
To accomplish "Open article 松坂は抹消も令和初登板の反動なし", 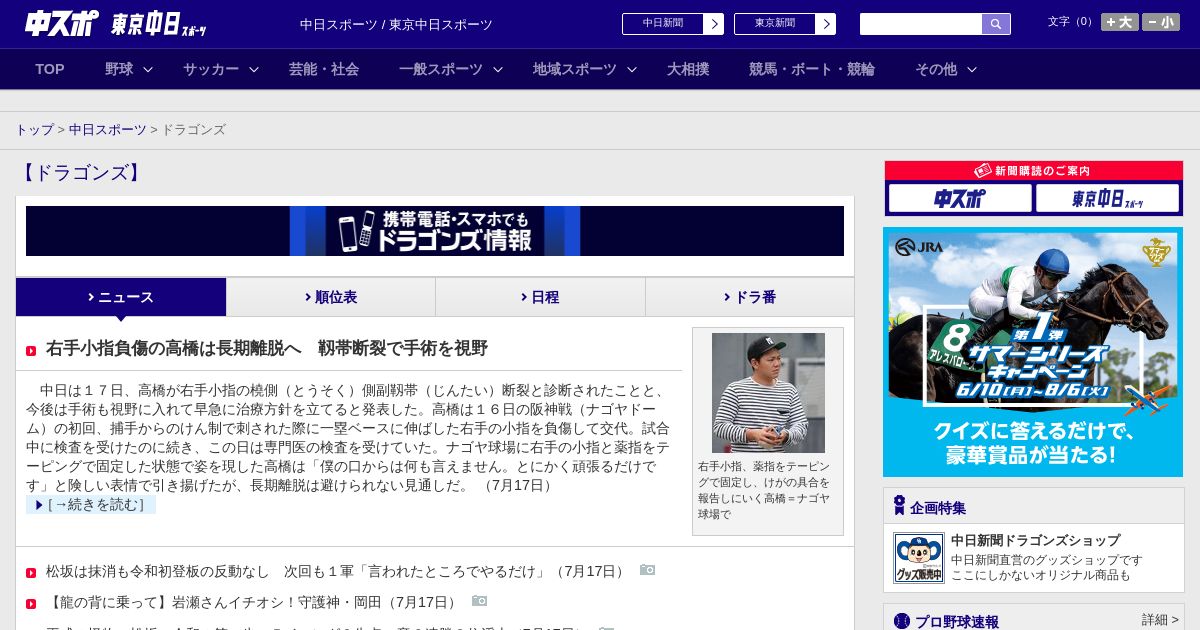I will (x=336, y=571).
